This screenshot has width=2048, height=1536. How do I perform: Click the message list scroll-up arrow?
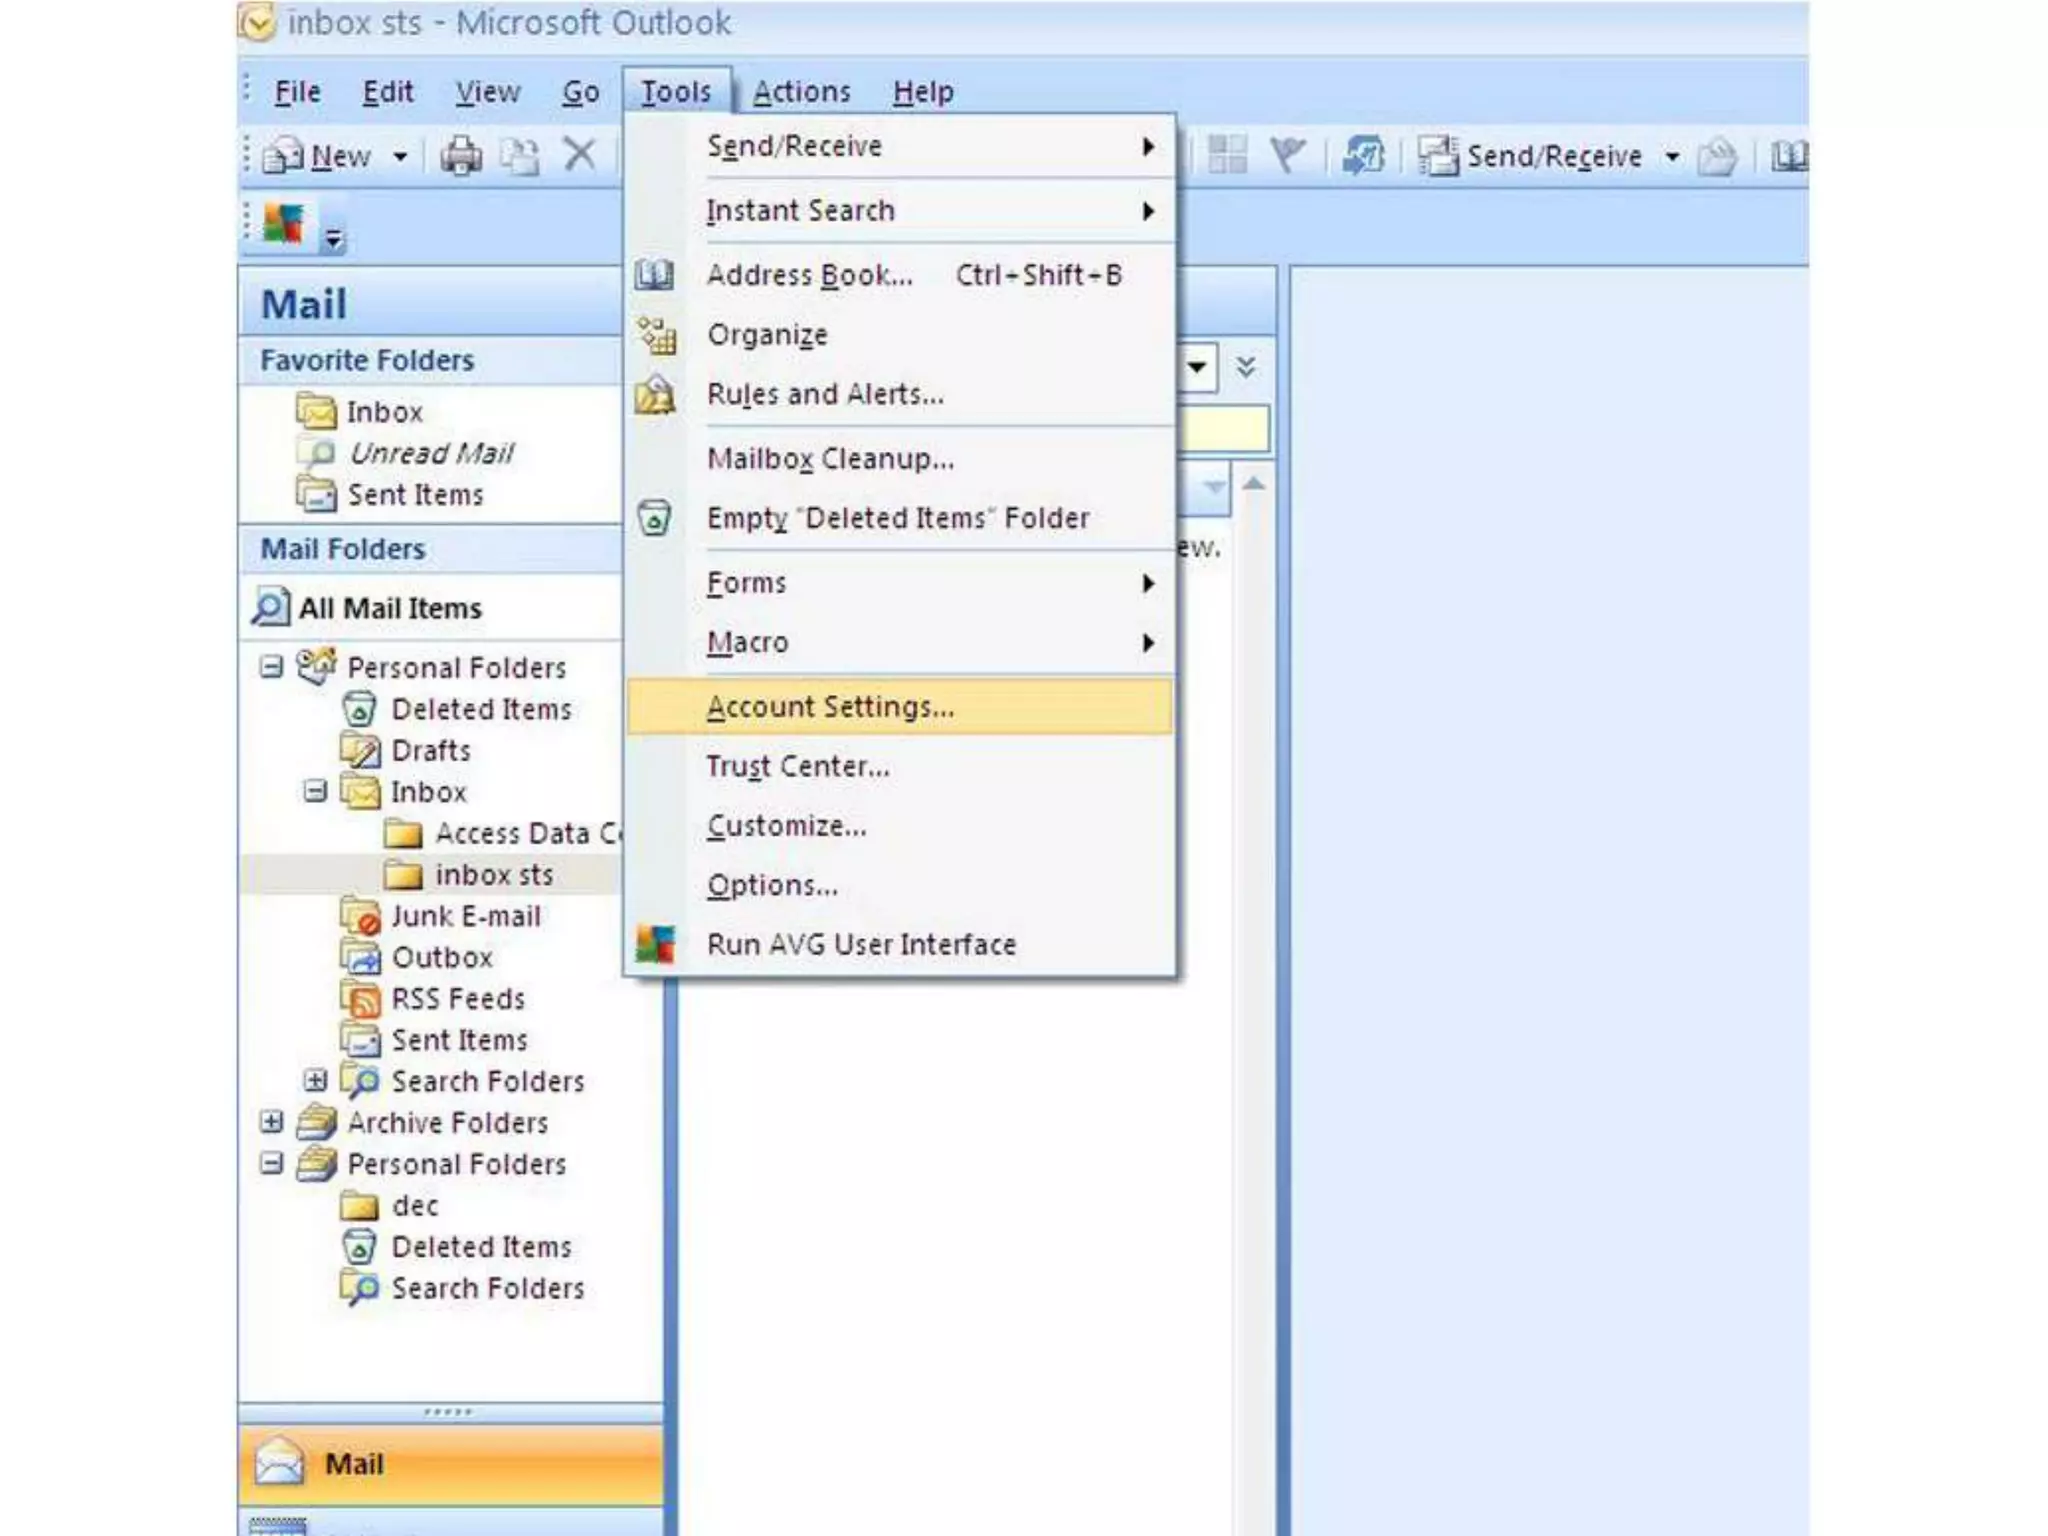(x=1254, y=484)
